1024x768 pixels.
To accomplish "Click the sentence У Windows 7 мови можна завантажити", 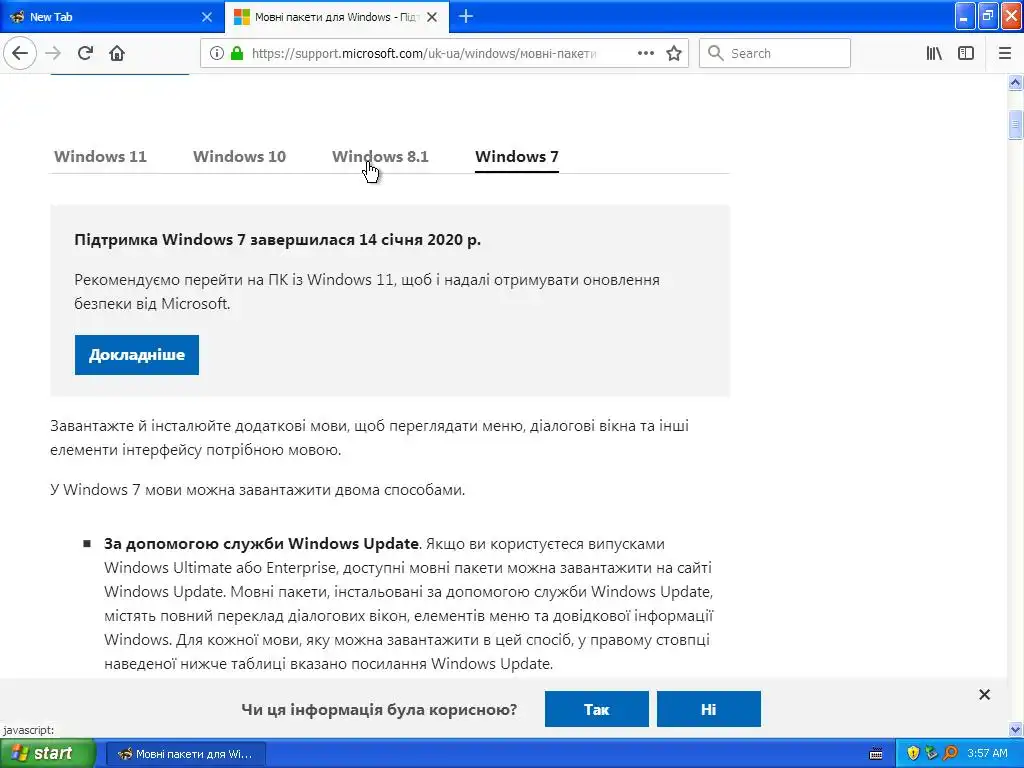I will tap(257, 490).
